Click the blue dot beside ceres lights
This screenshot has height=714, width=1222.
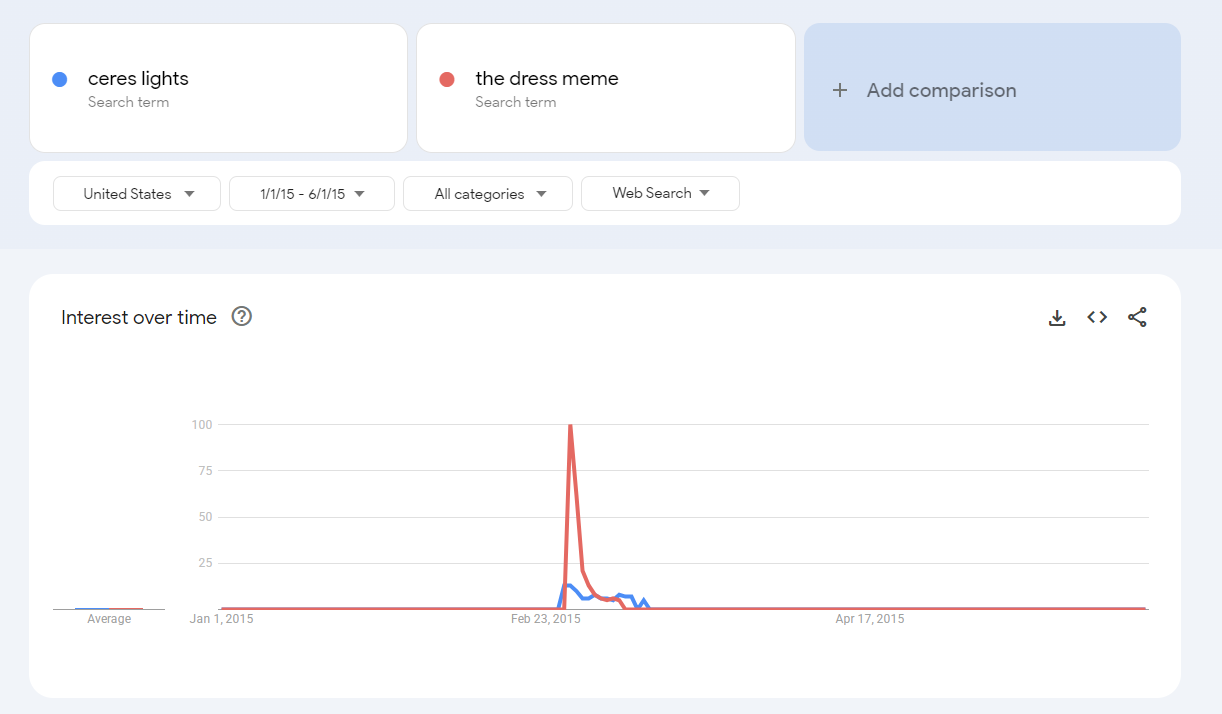[x=59, y=79]
